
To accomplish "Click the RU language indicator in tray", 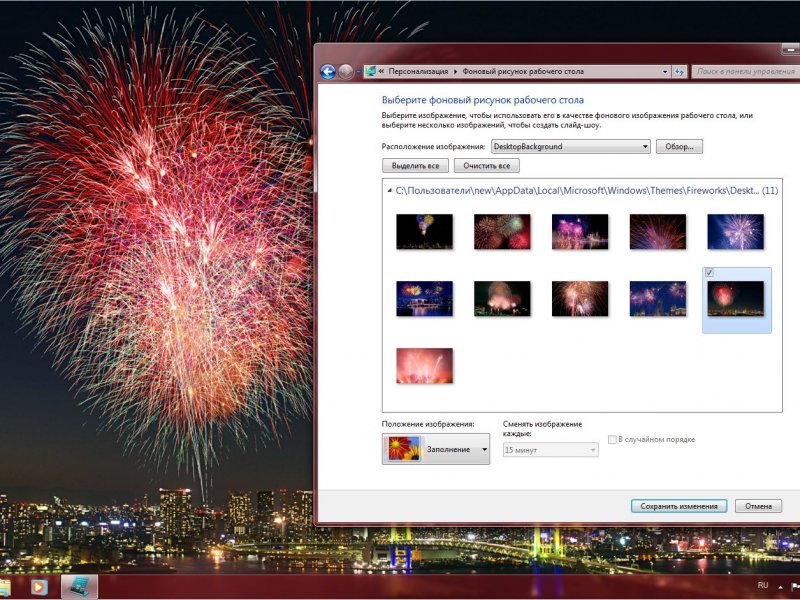I will pos(763,585).
